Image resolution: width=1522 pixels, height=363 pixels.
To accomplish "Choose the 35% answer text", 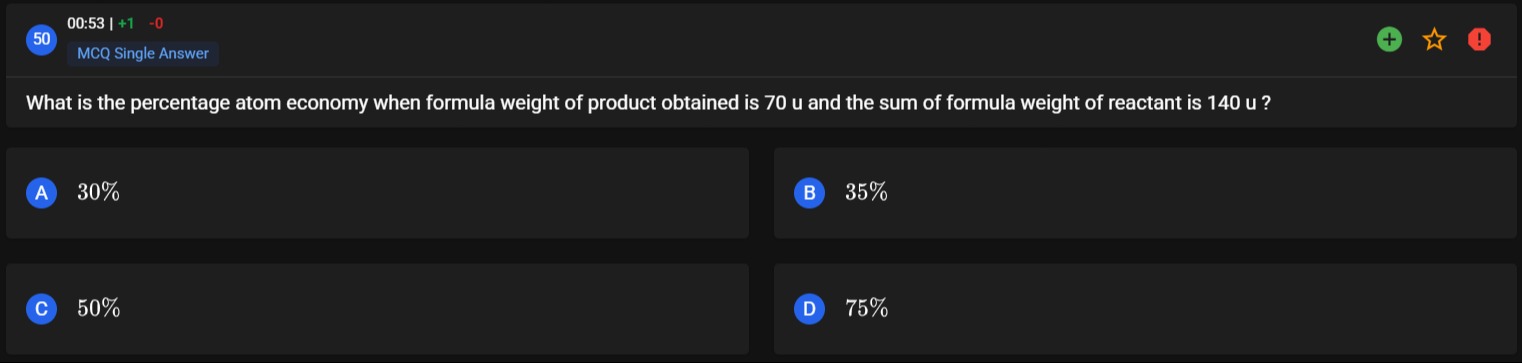I will click(867, 193).
